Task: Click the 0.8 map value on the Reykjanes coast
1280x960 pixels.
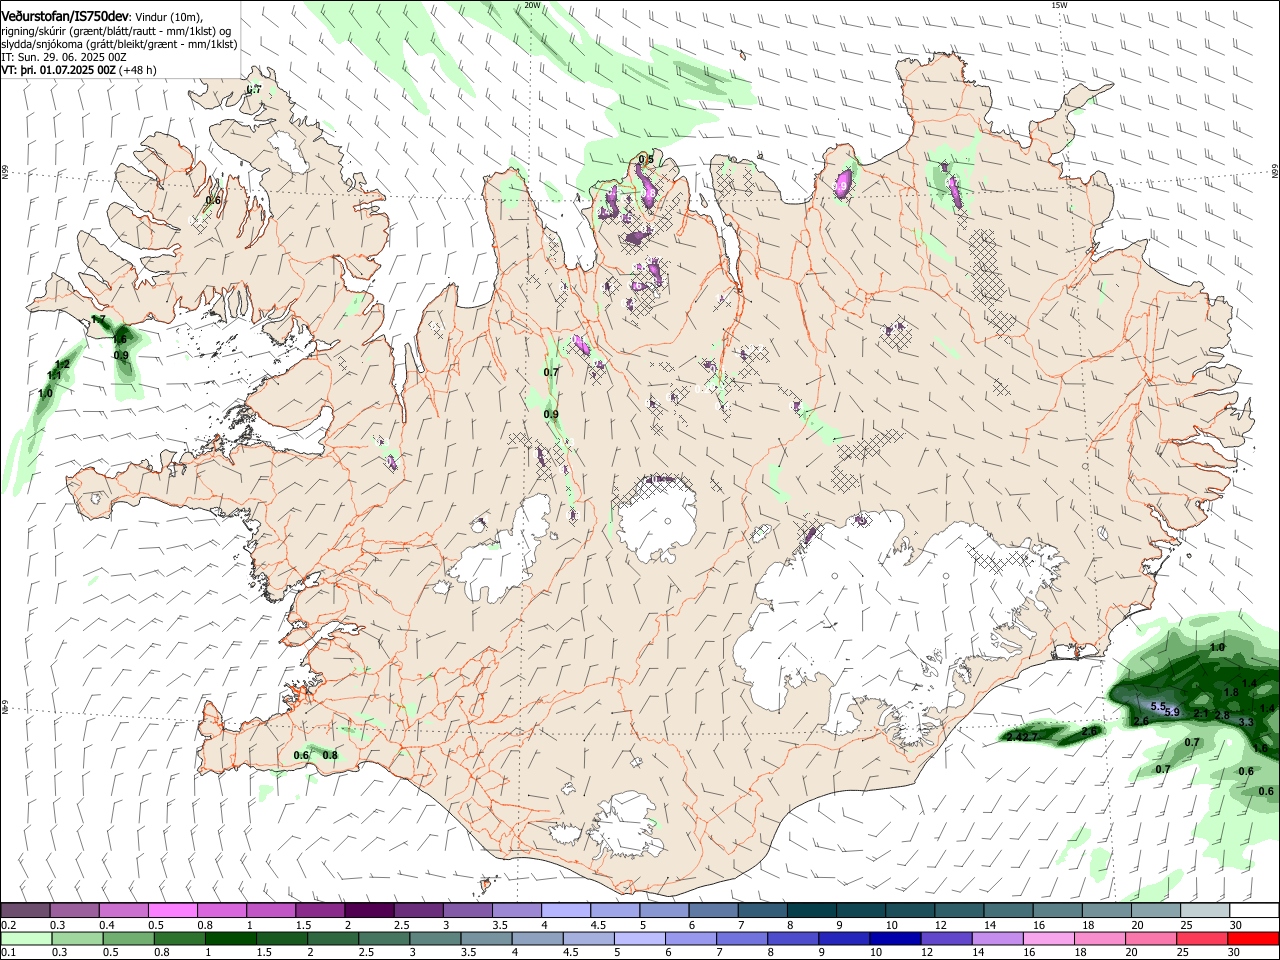Action: point(330,755)
